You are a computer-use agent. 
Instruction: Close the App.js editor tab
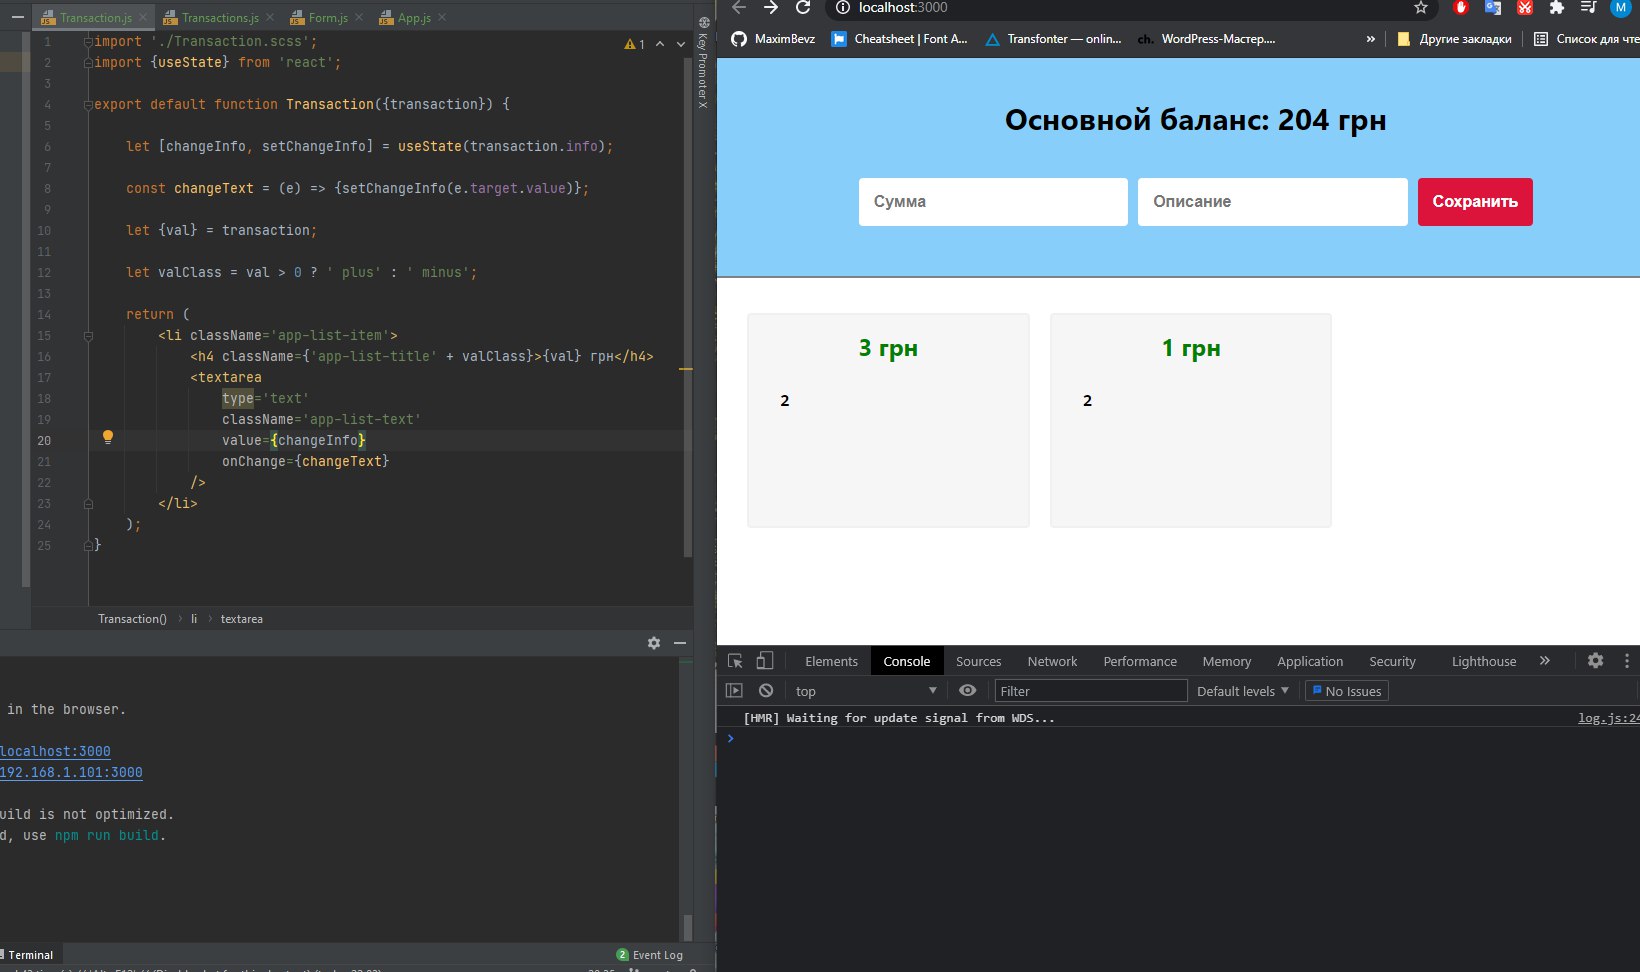[x=442, y=18]
